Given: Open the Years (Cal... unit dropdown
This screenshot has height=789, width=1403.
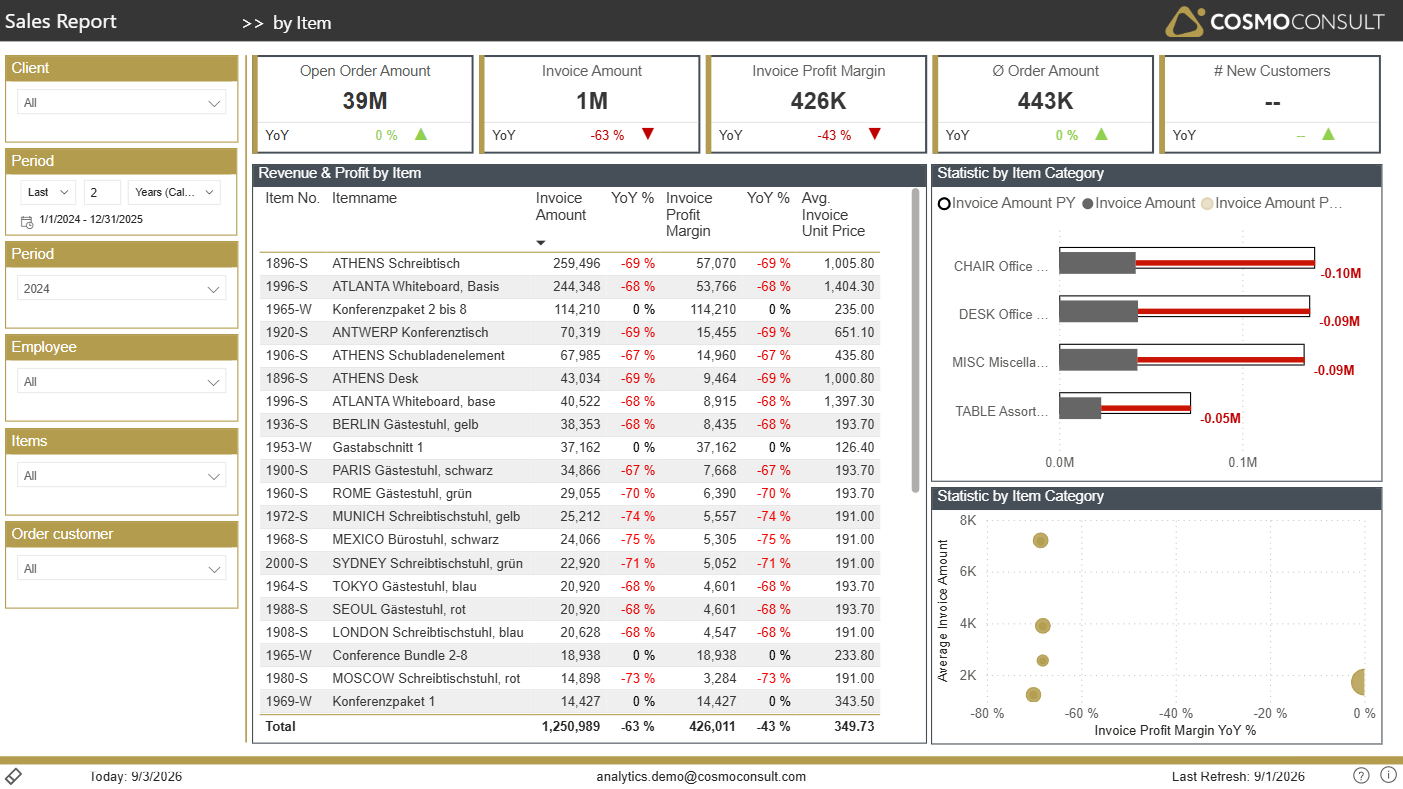Looking at the screenshot, I should (175, 192).
